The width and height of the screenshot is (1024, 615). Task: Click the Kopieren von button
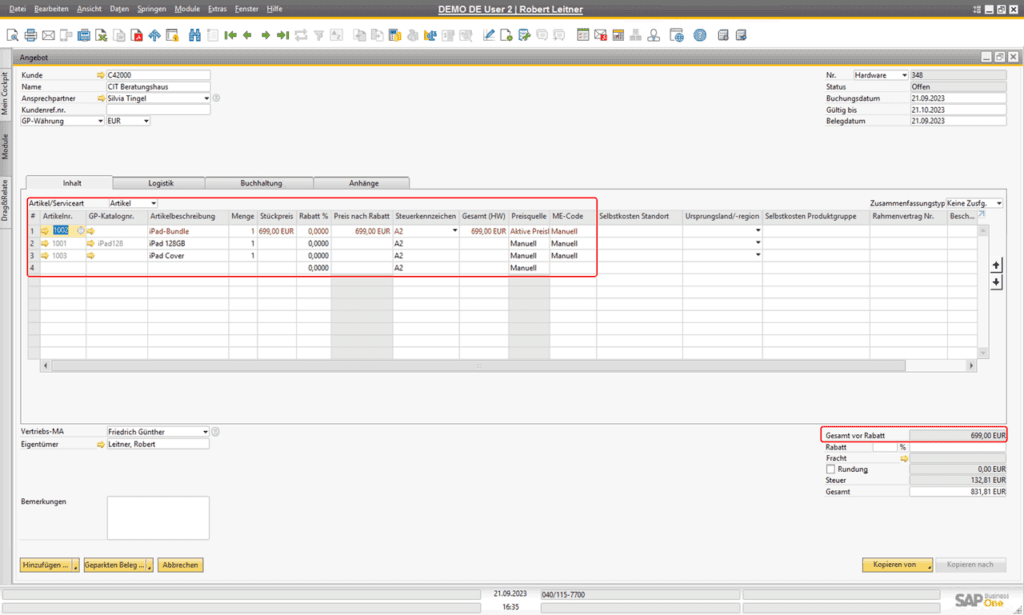tap(895, 565)
